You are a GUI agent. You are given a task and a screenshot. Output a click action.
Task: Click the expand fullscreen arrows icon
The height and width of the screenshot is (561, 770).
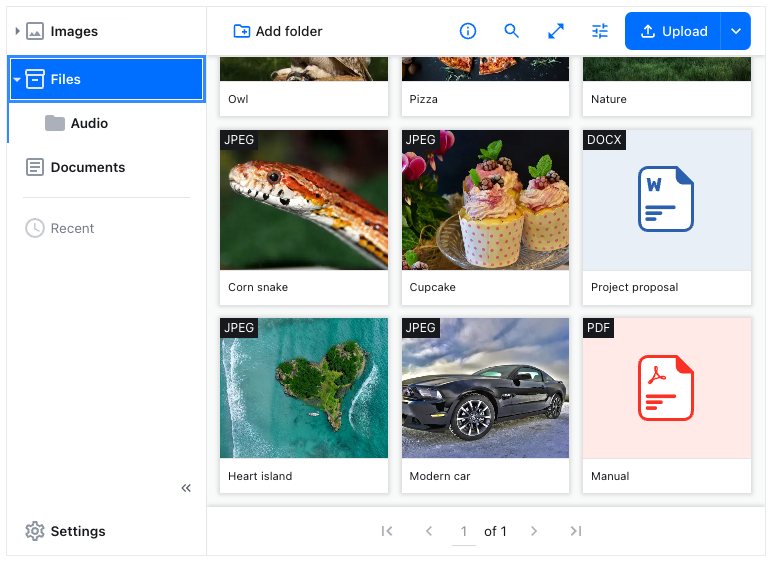[x=556, y=31]
